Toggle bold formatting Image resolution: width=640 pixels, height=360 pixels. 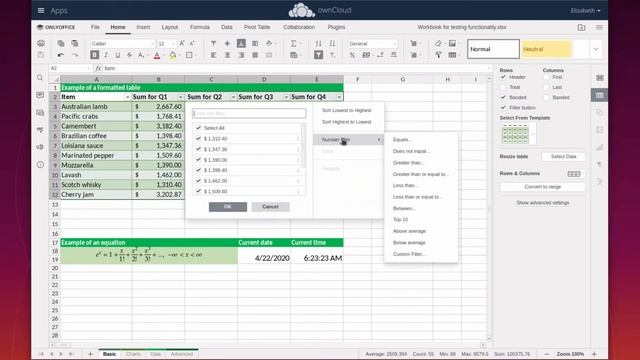point(94,55)
